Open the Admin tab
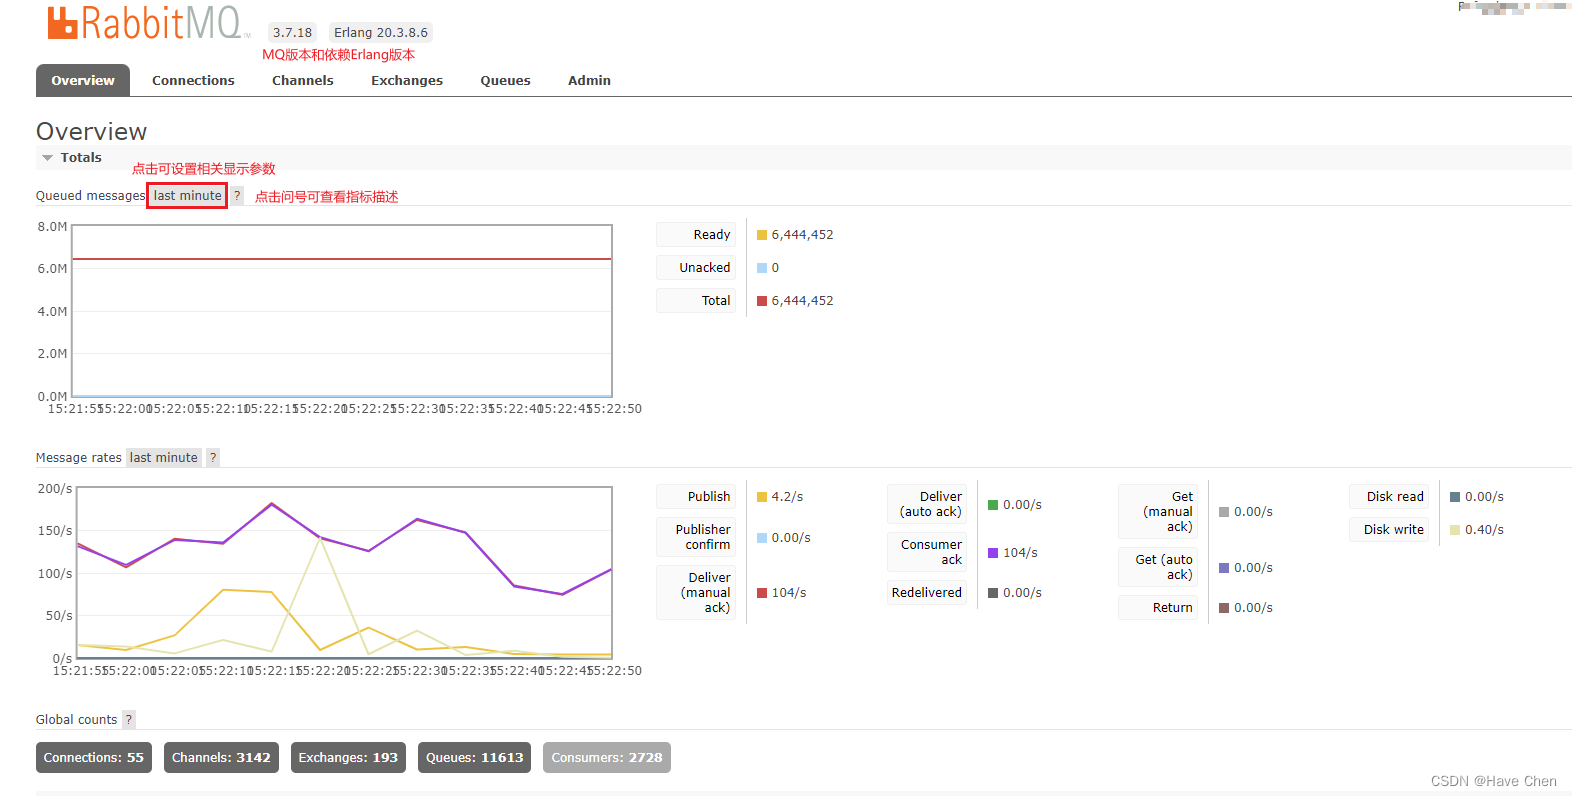Screen dimensions: 1572x796 click(589, 80)
